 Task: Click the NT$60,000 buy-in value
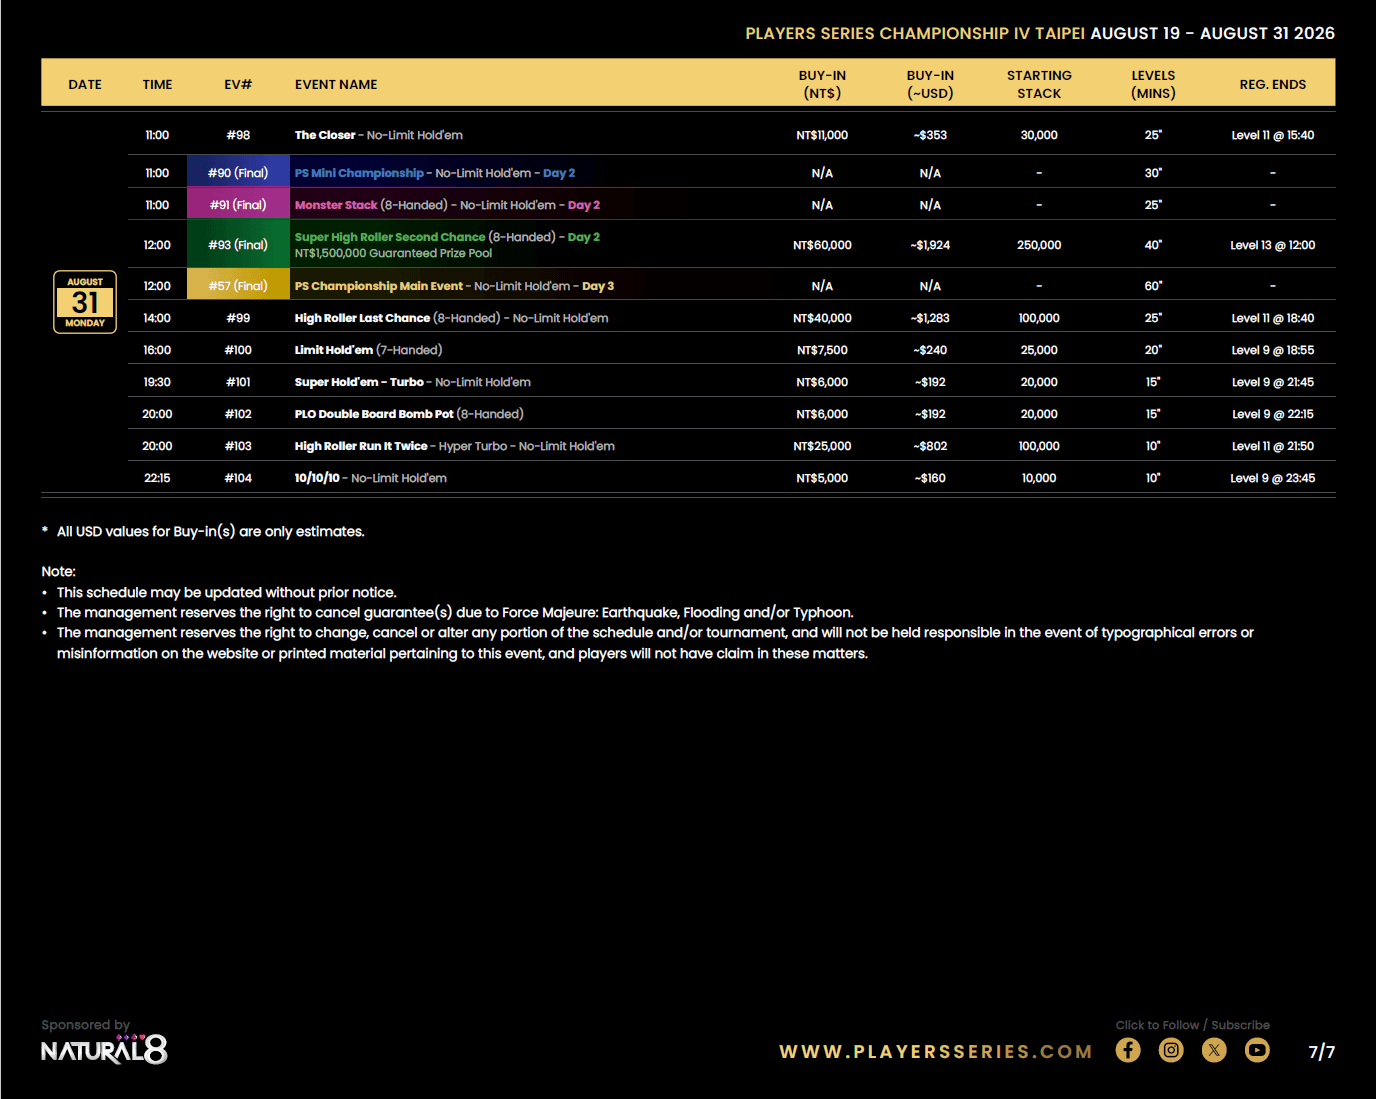822,245
